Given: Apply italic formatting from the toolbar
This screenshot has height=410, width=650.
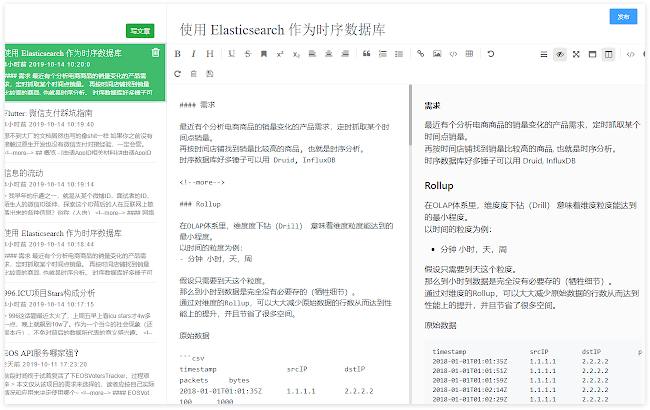Looking at the screenshot, I should pyautogui.click(x=194, y=54).
